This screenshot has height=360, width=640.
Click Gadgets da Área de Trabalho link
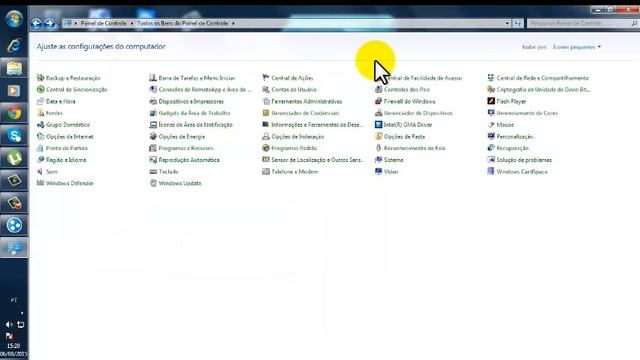coord(195,113)
